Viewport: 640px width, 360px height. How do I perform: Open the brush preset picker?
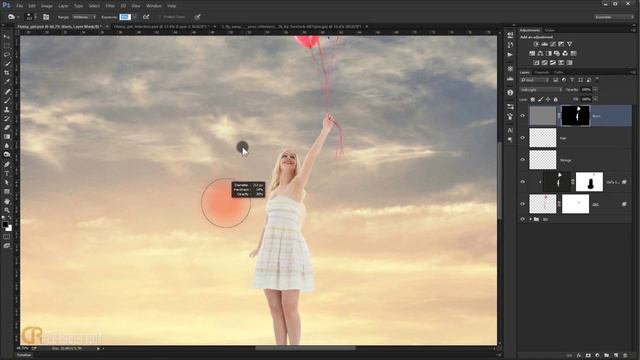pos(31,17)
